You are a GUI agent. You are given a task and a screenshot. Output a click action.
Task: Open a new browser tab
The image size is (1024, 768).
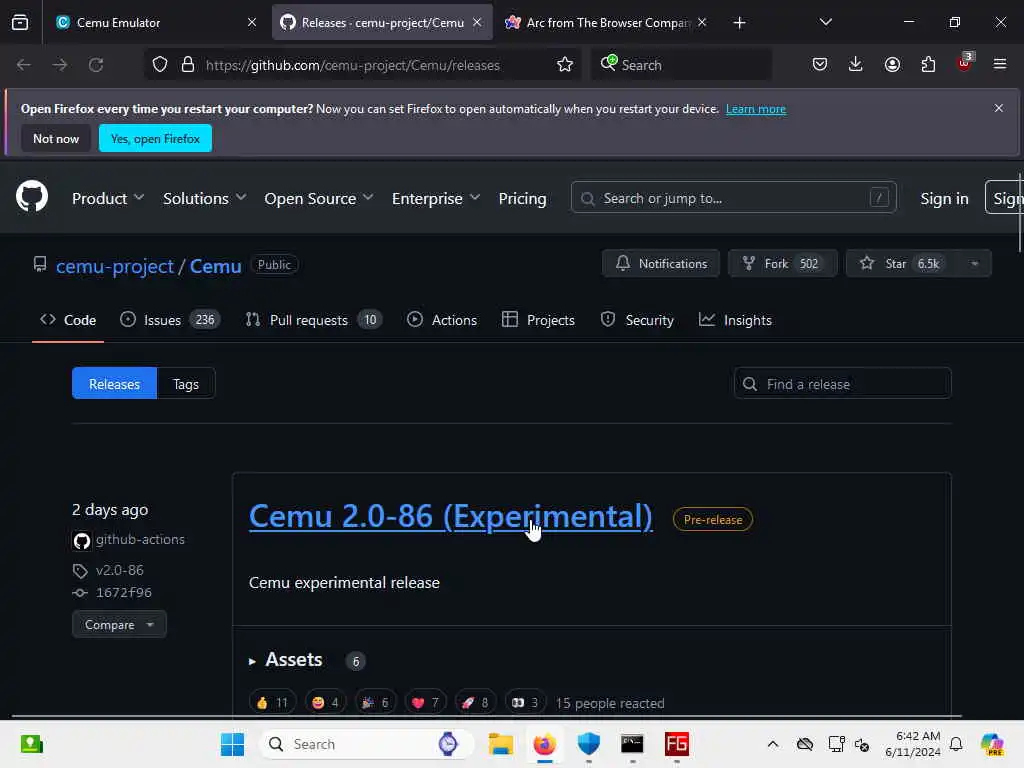click(x=739, y=23)
